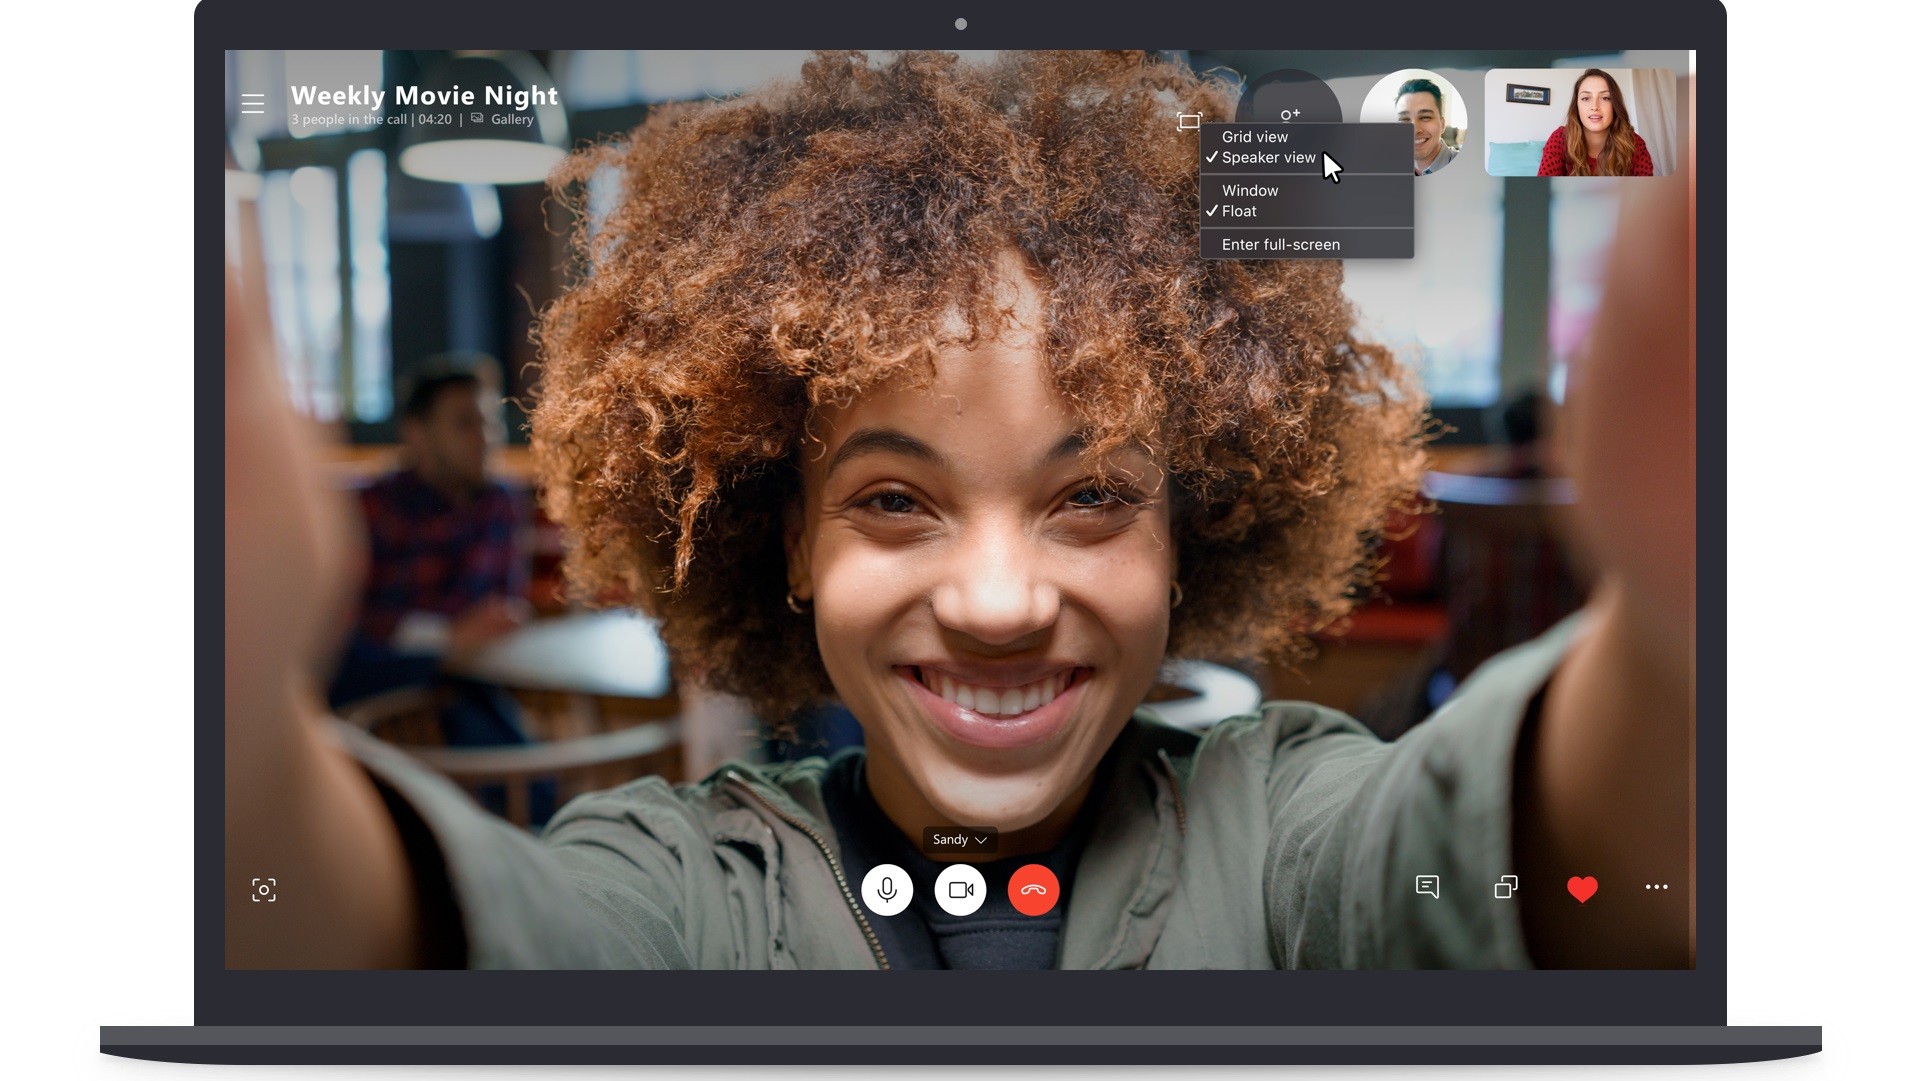Open the chat conversation panel
This screenshot has height=1081, width=1922.
point(1428,887)
